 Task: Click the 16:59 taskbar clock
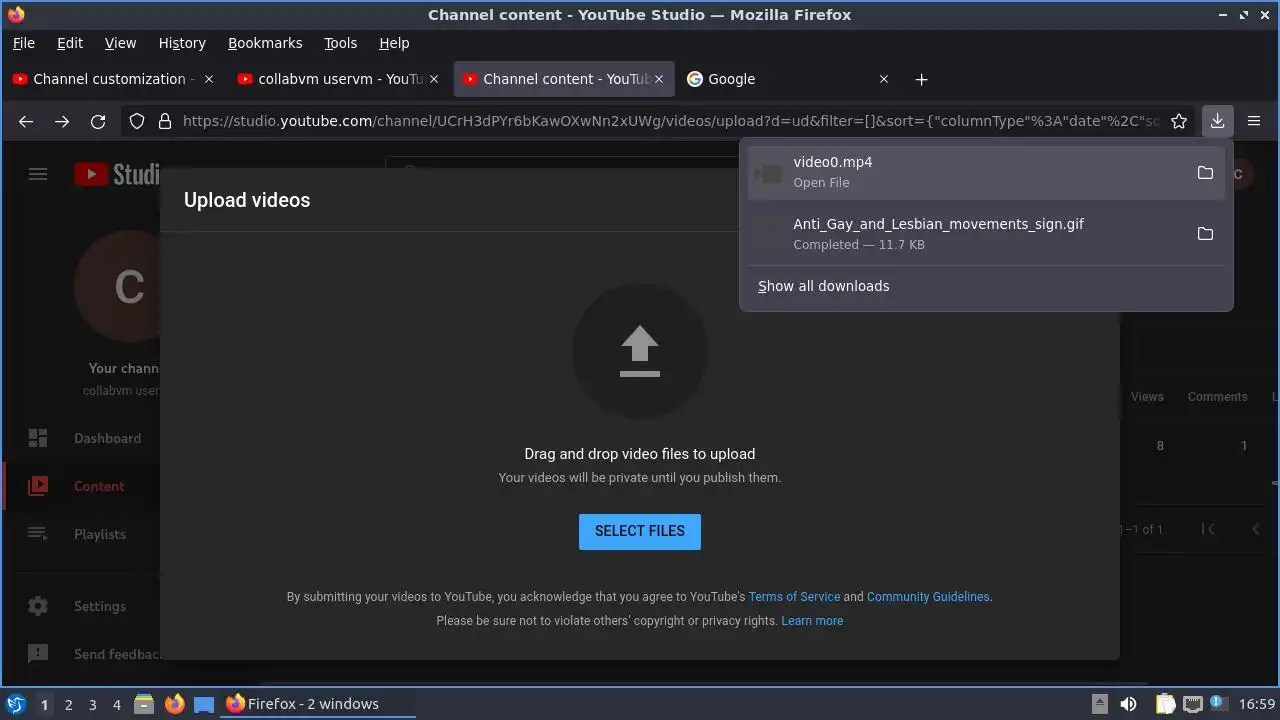[1257, 704]
